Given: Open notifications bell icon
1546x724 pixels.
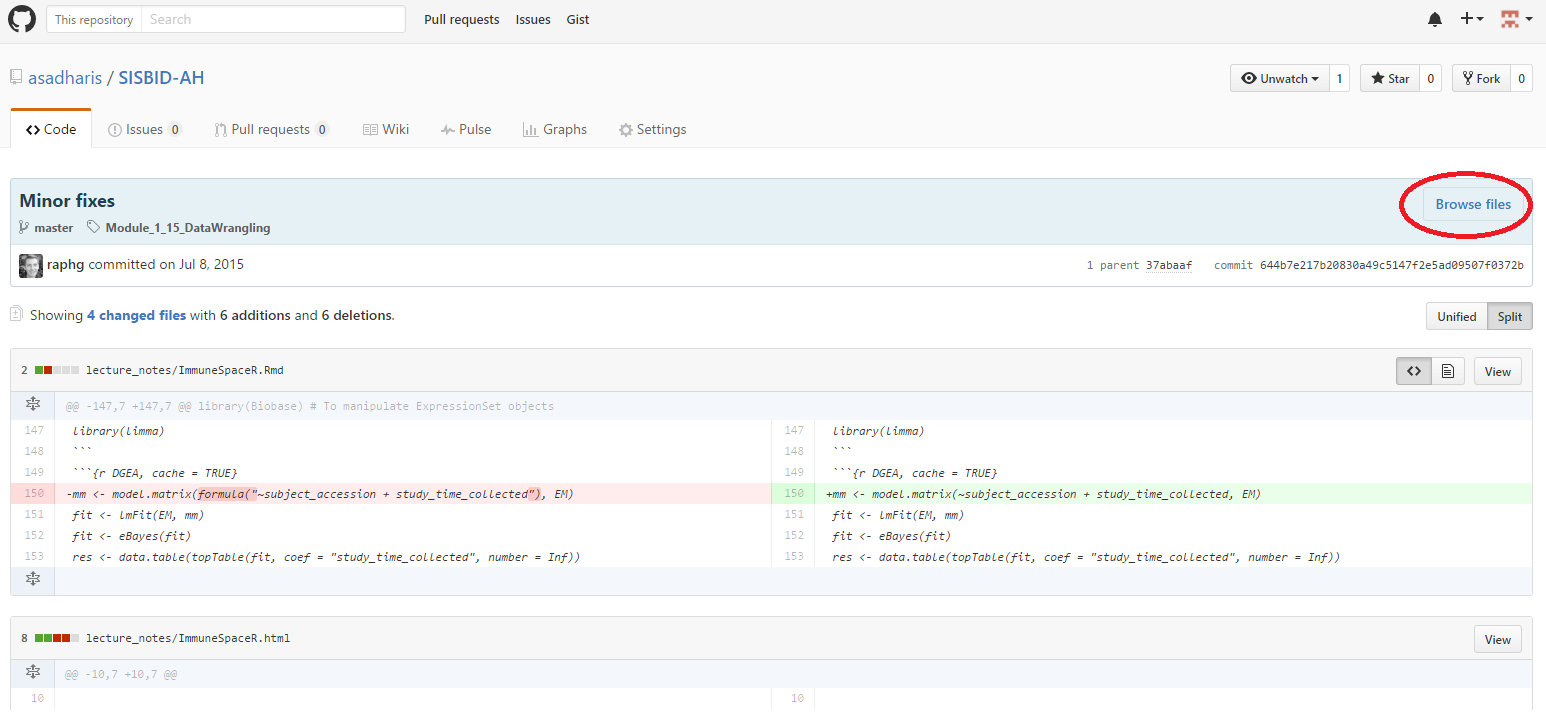Looking at the screenshot, I should click(1435, 19).
